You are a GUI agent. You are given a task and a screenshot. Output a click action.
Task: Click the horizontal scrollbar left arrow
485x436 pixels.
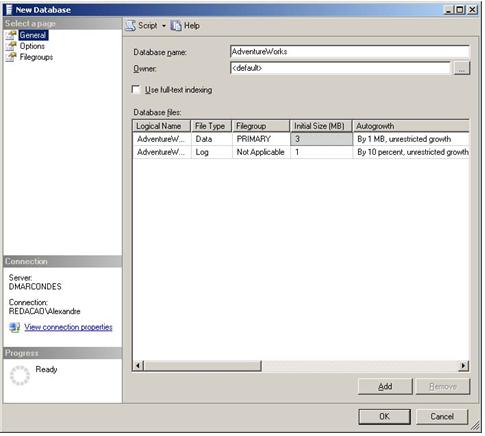138,366
